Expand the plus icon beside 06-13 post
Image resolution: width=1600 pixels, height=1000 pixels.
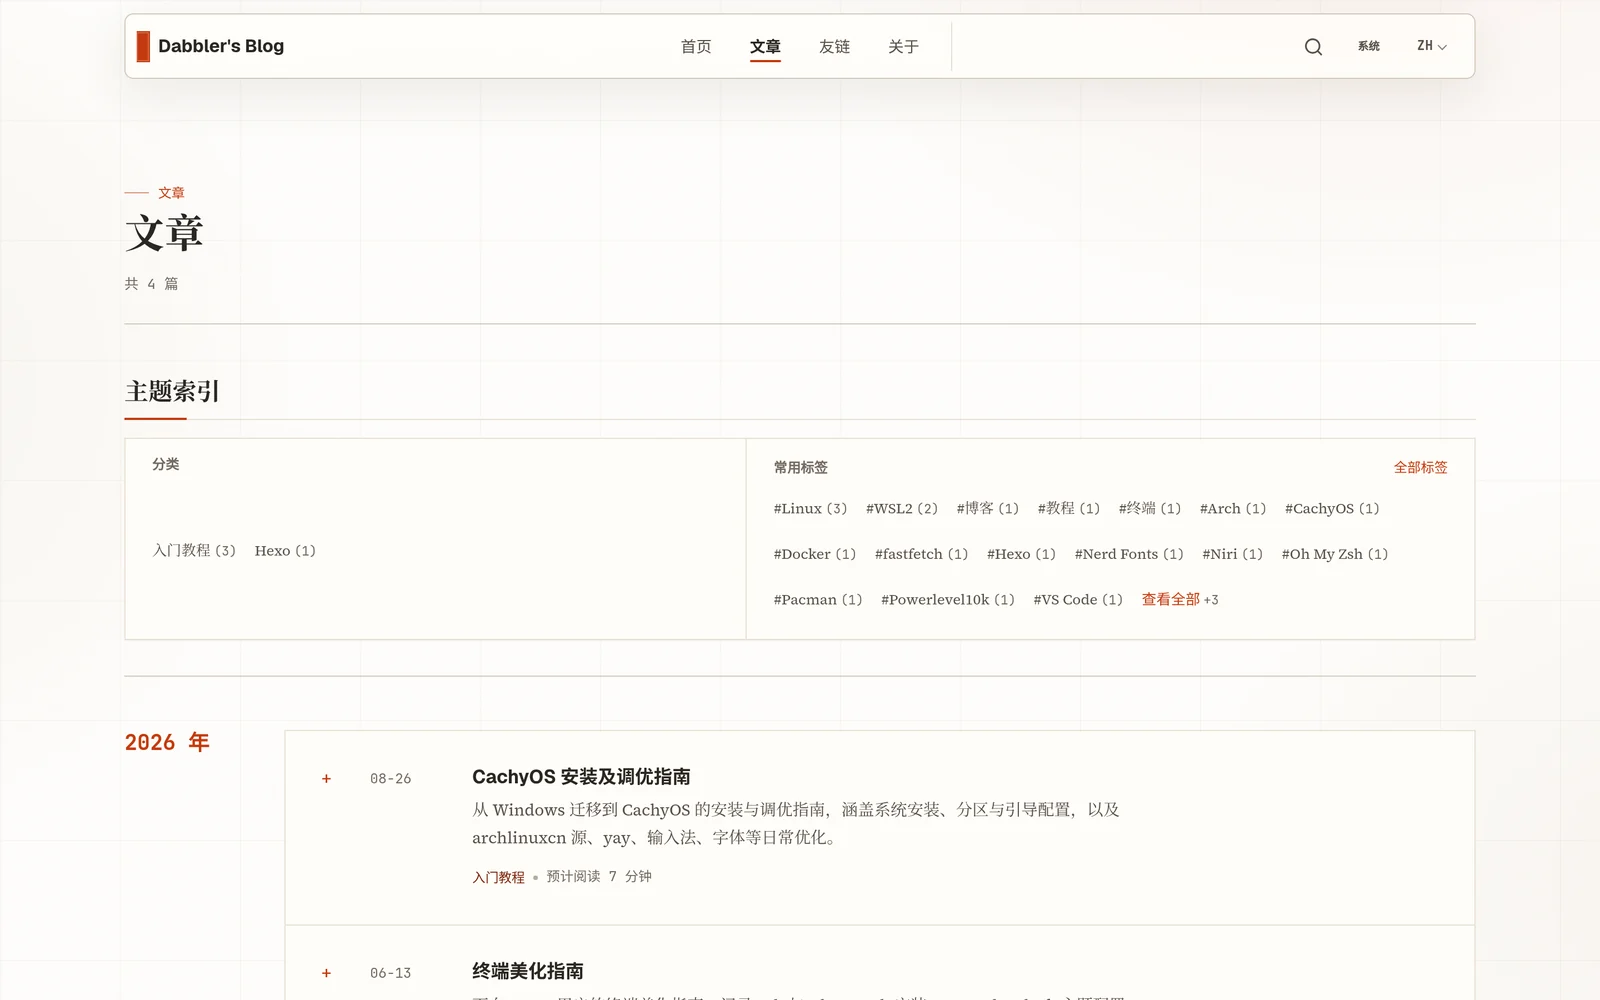326,973
